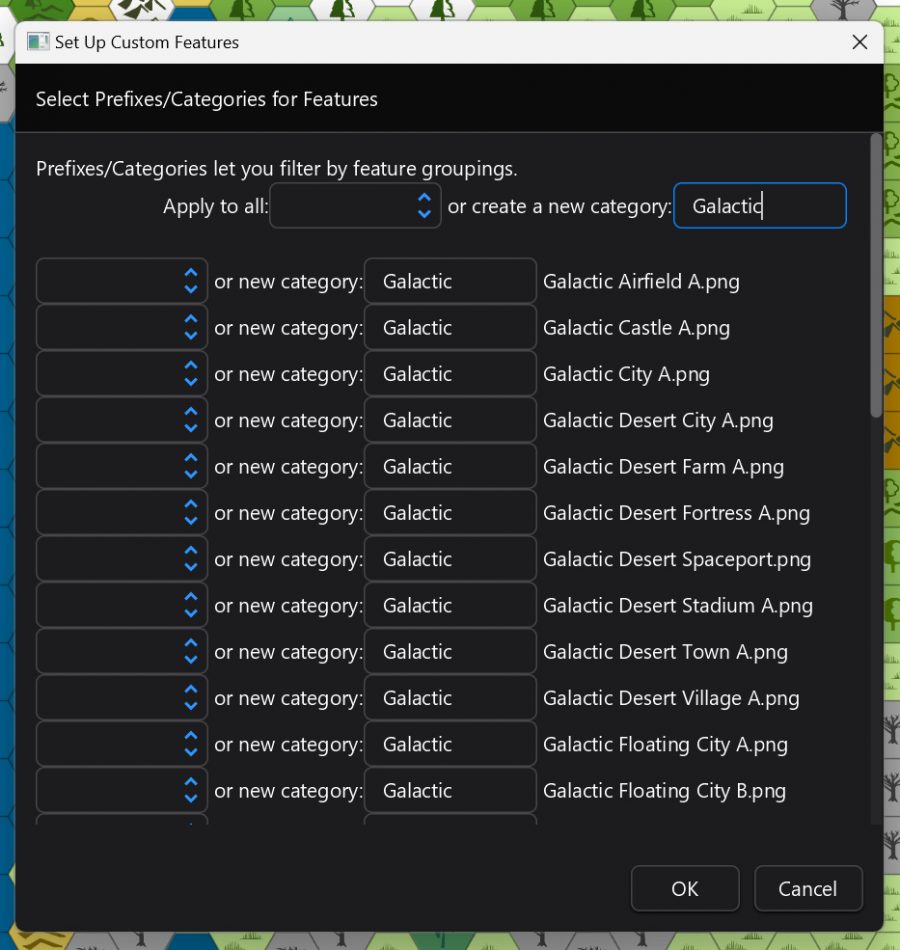The width and height of the screenshot is (900, 950).
Task: Open category dropdown for Galactic Desert Farm A.png
Action: (x=120, y=466)
